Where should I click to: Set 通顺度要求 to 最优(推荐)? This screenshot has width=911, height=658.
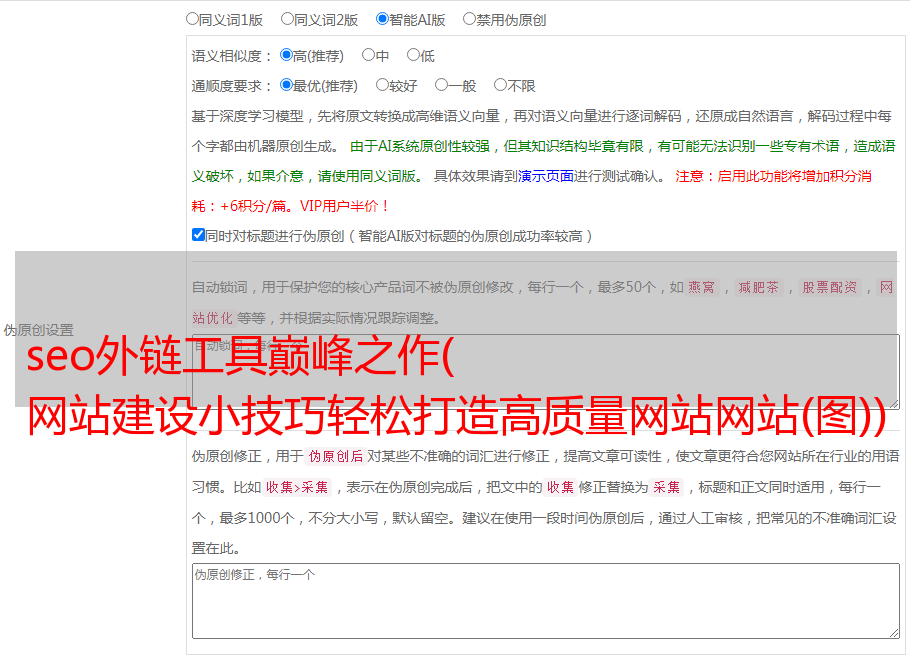pos(286,85)
